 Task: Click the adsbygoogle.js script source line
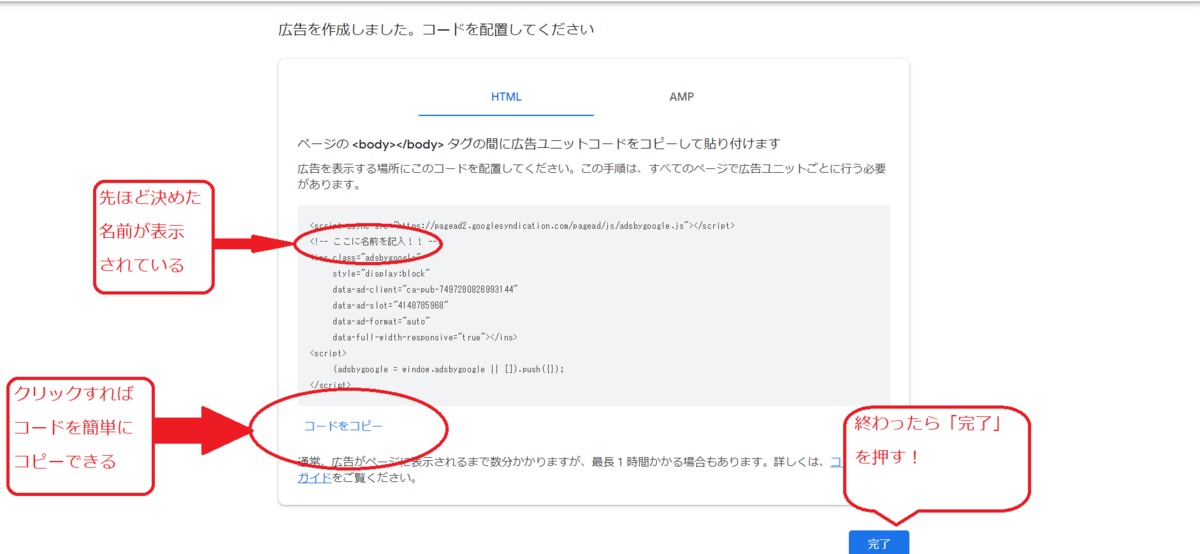(x=522, y=226)
